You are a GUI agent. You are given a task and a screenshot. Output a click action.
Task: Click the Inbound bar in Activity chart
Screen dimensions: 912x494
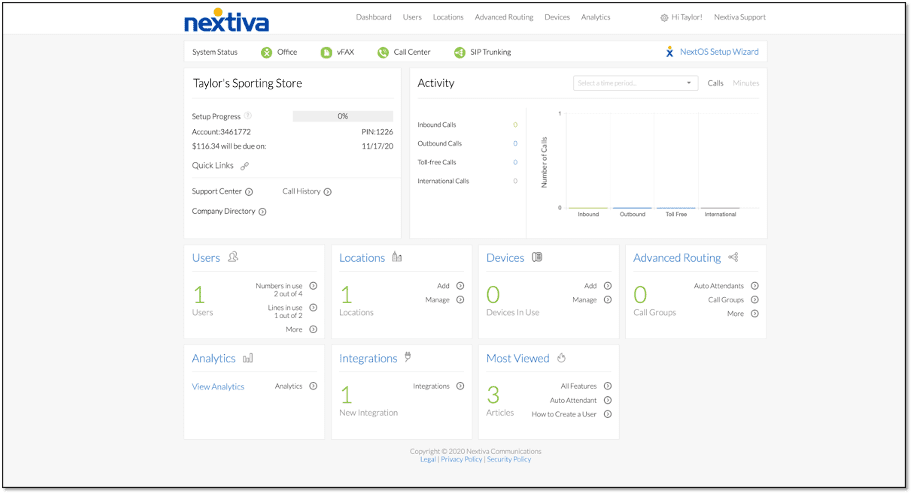pos(588,208)
